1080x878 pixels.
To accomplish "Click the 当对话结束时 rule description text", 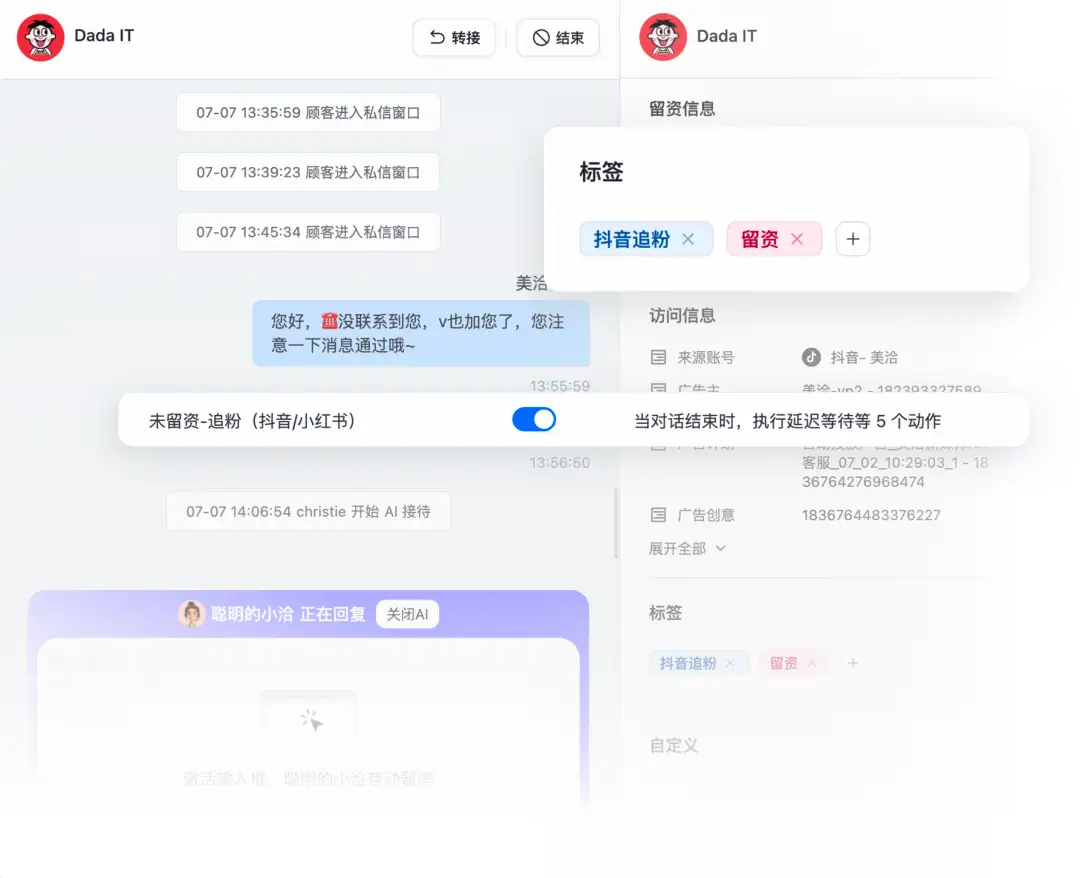I will (787, 421).
